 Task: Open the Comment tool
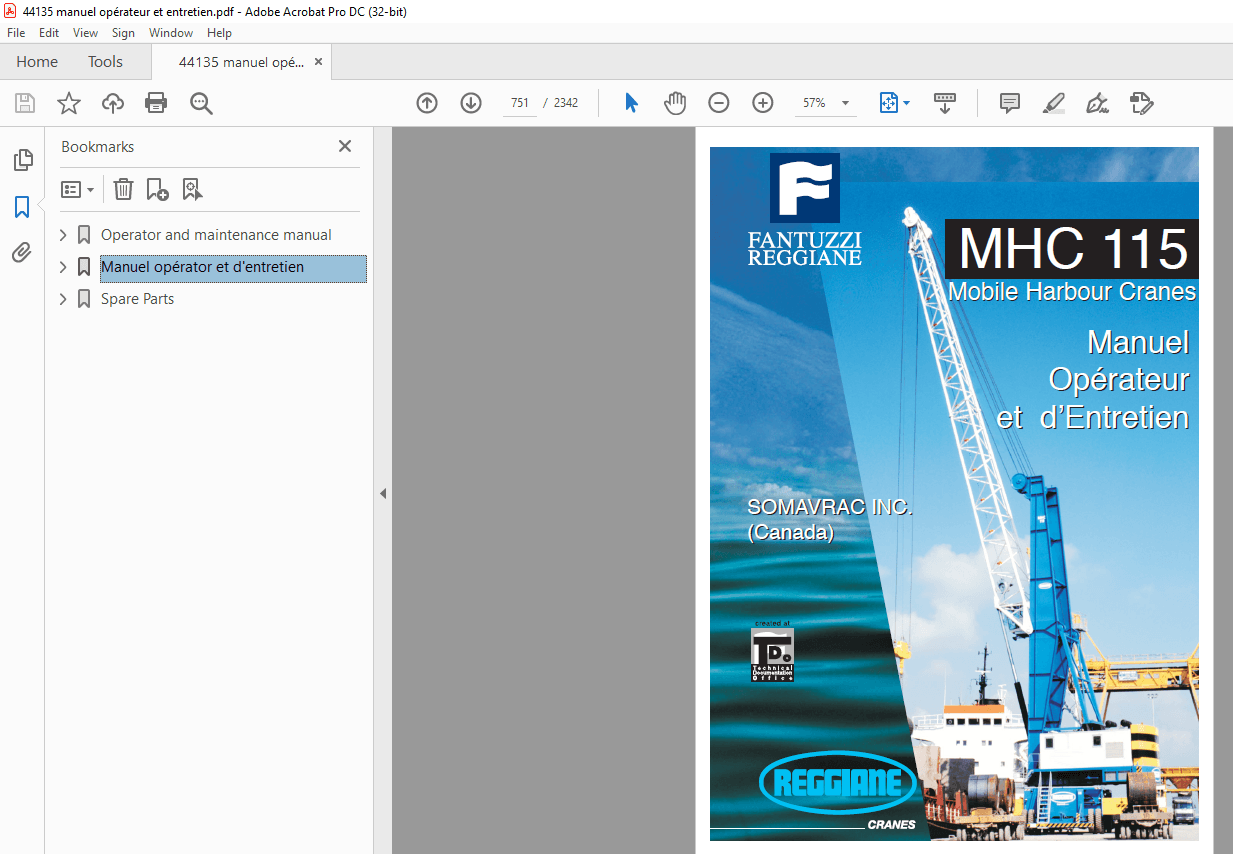1009,102
